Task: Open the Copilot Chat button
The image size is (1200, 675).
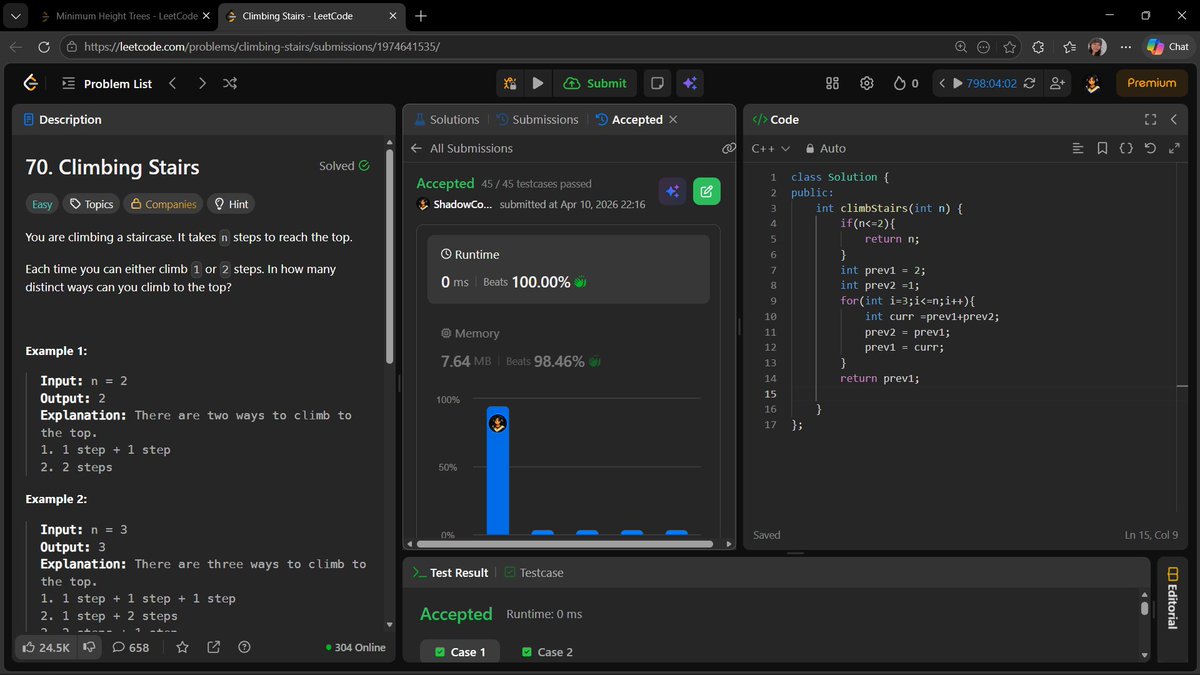Action: 1168,47
